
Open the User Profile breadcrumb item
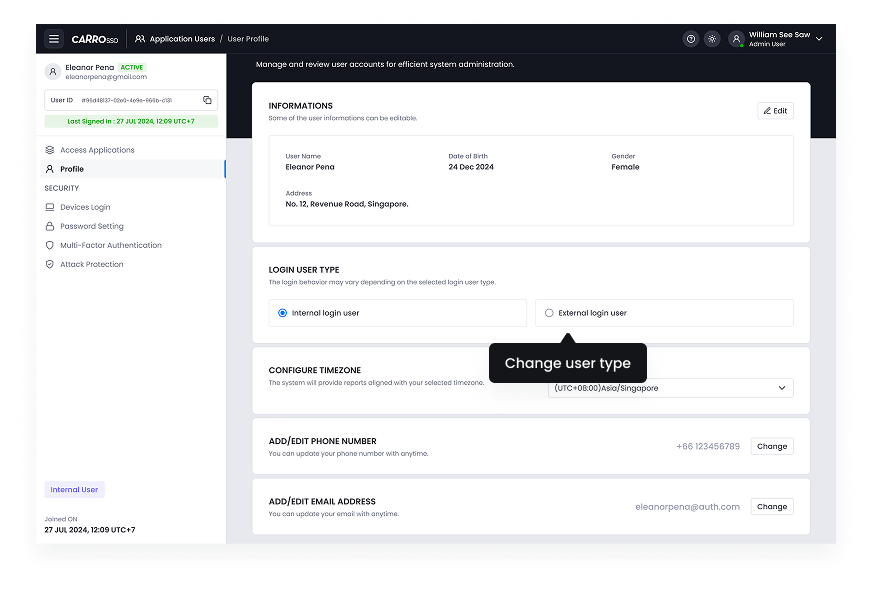(248, 39)
